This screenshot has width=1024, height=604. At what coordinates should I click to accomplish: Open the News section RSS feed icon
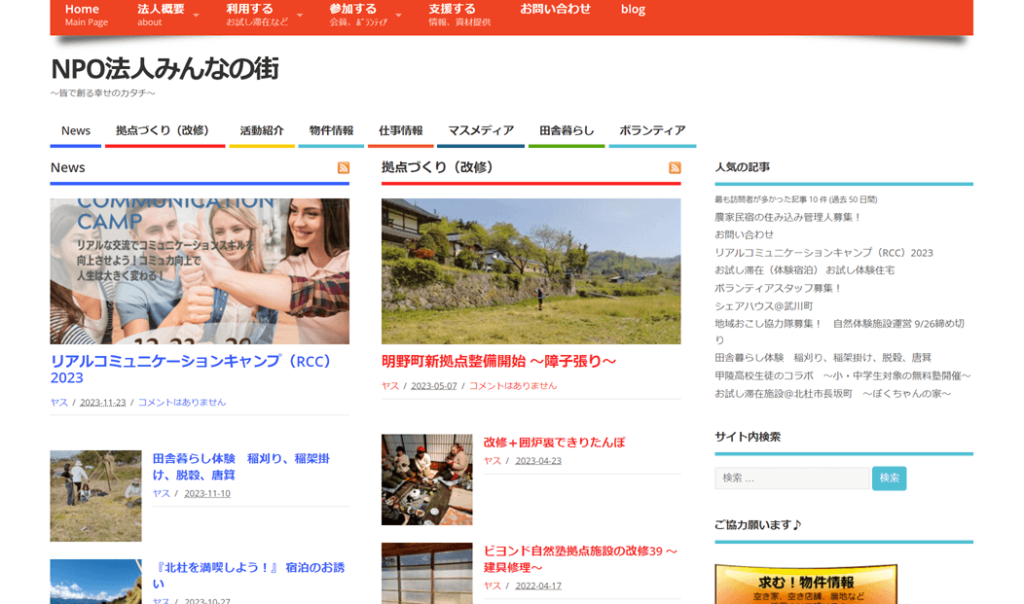pos(343,168)
